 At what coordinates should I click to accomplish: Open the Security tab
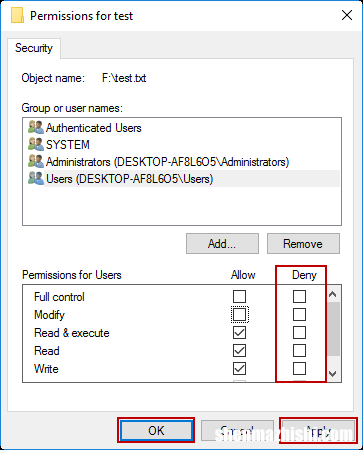(34, 48)
